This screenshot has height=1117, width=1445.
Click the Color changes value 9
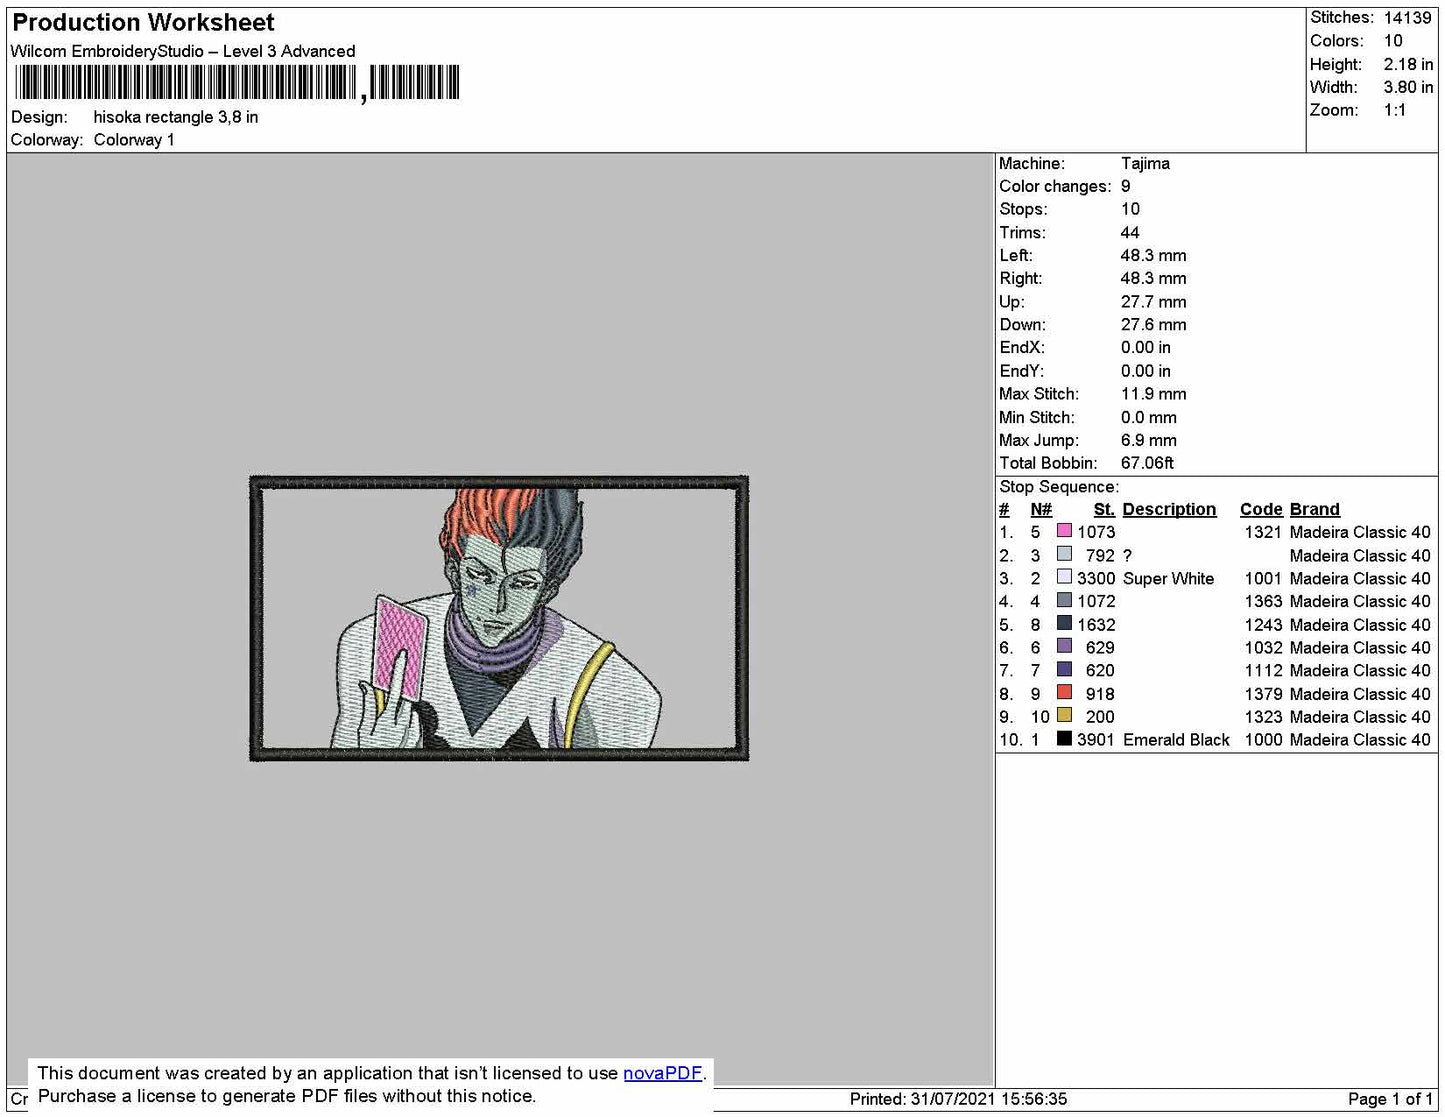click(1126, 186)
